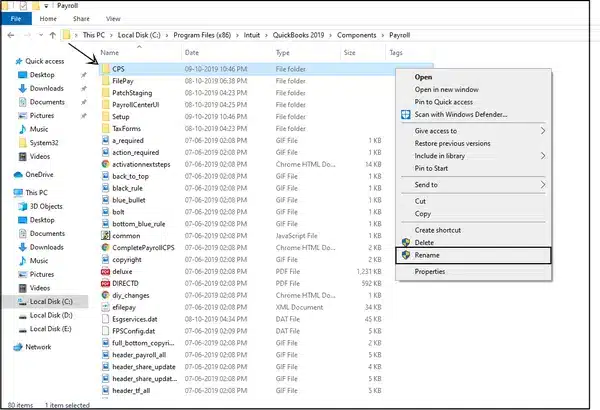Click the PatchStaging folder icon
The height and width of the screenshot is (410, 600).
106,93
